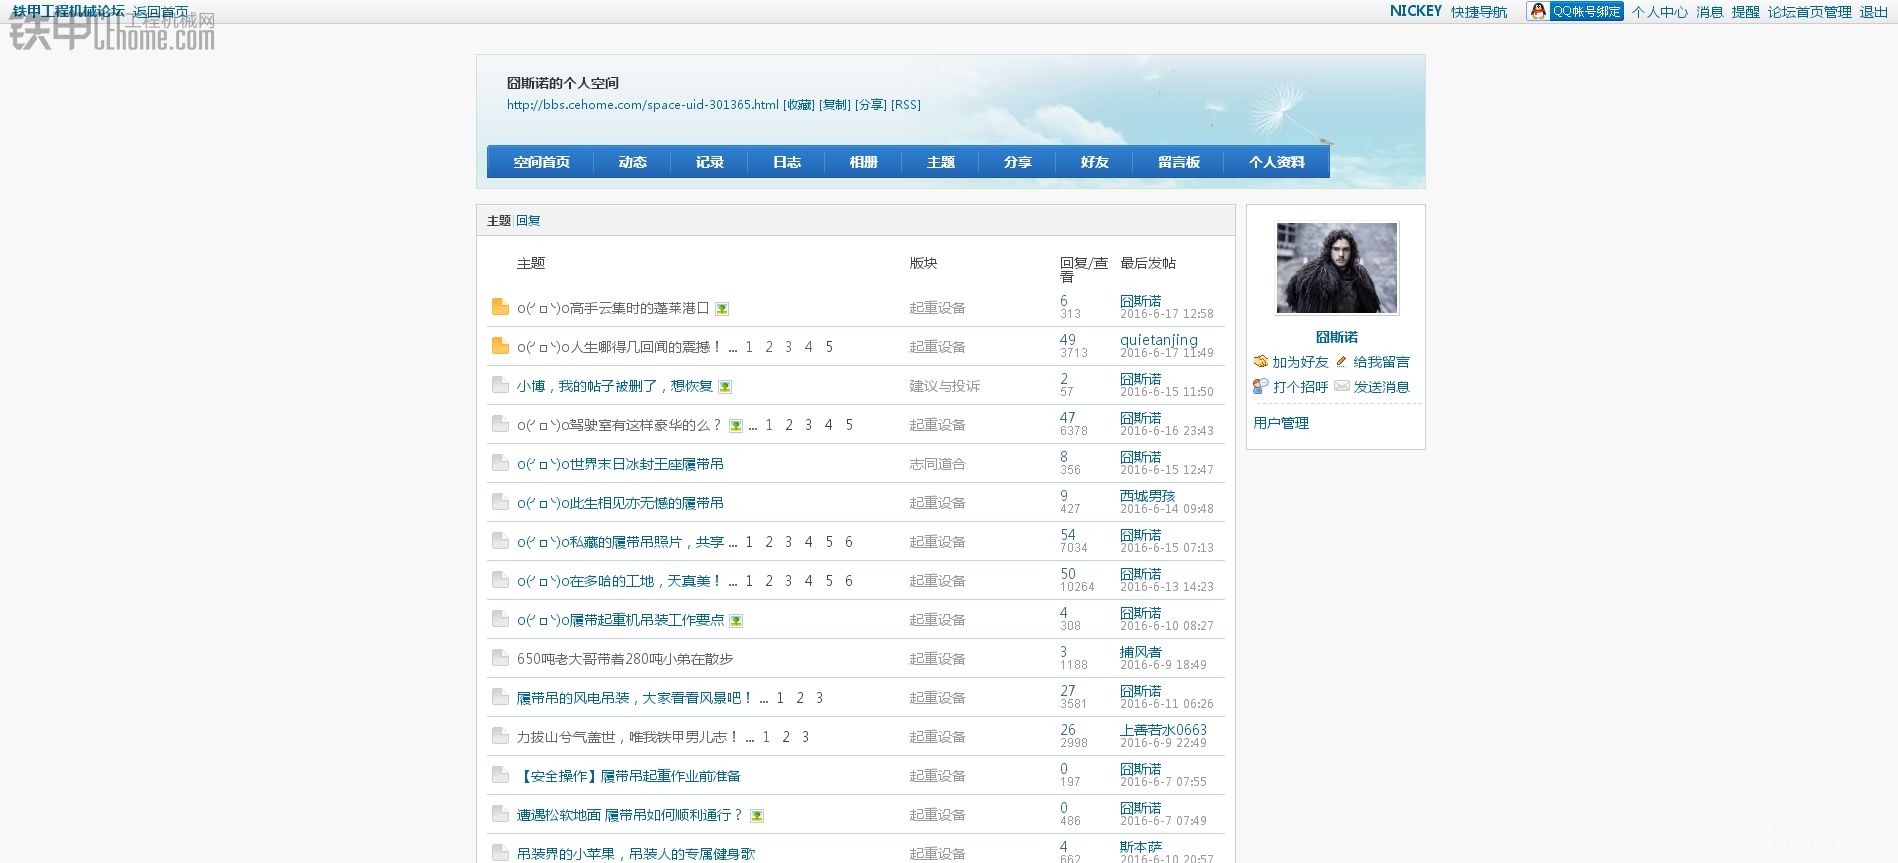Click last poster 捕风者
This screenshot has width=1898, height=863.
point(1141,651)
